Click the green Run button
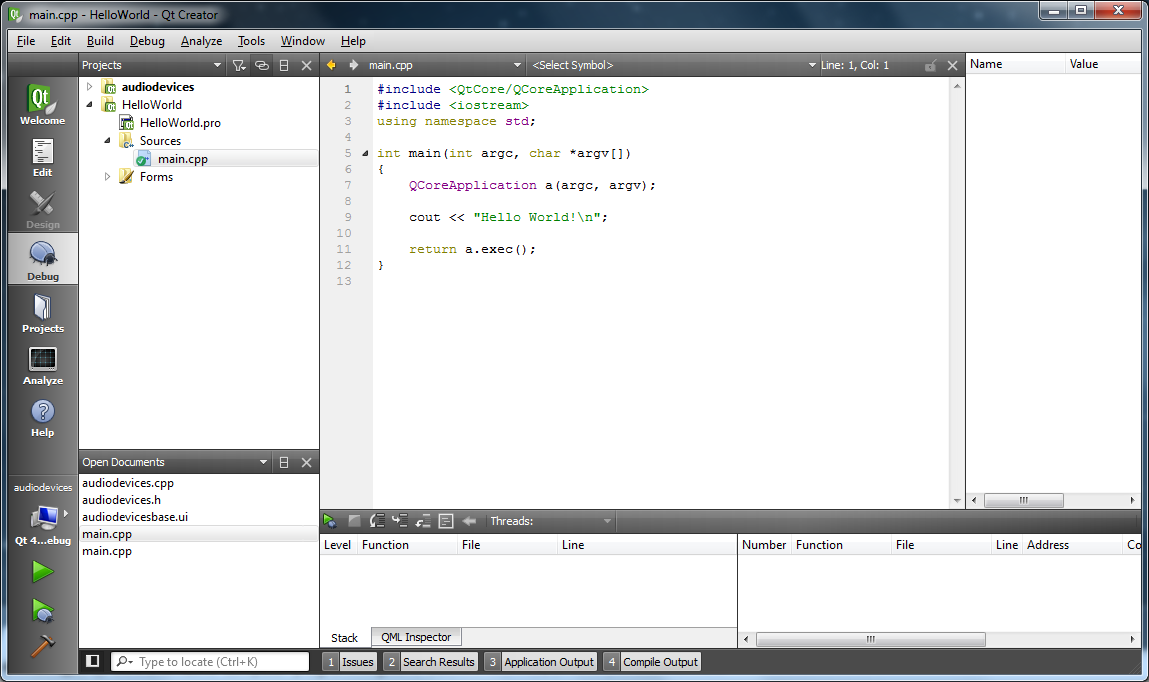 [x=43, y=571]
